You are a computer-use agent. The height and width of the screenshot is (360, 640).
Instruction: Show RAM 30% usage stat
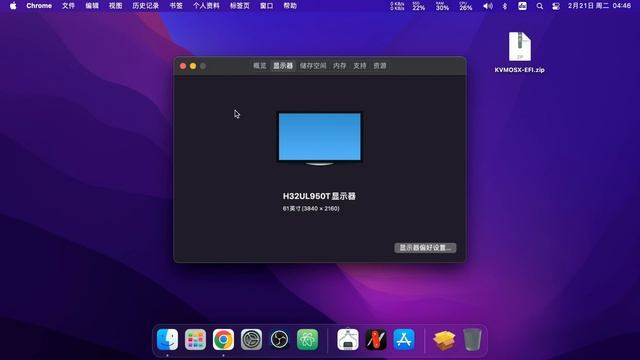point(442,6)
